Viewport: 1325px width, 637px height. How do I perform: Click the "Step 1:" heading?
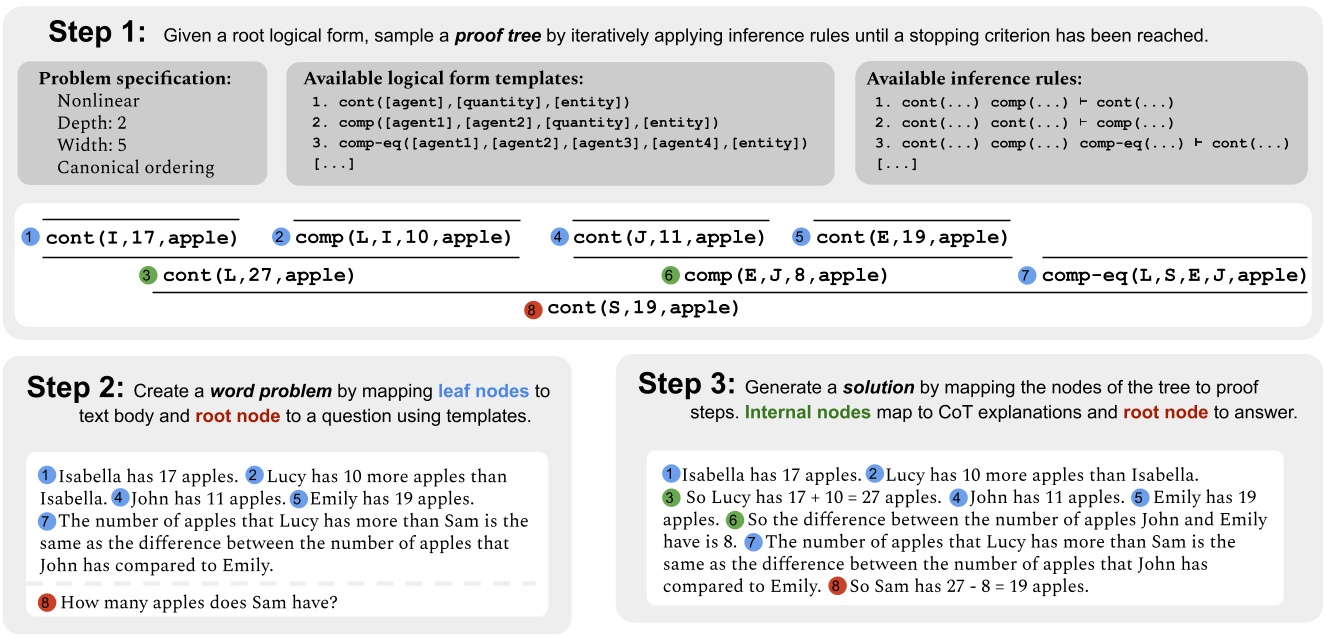point(97,35)
